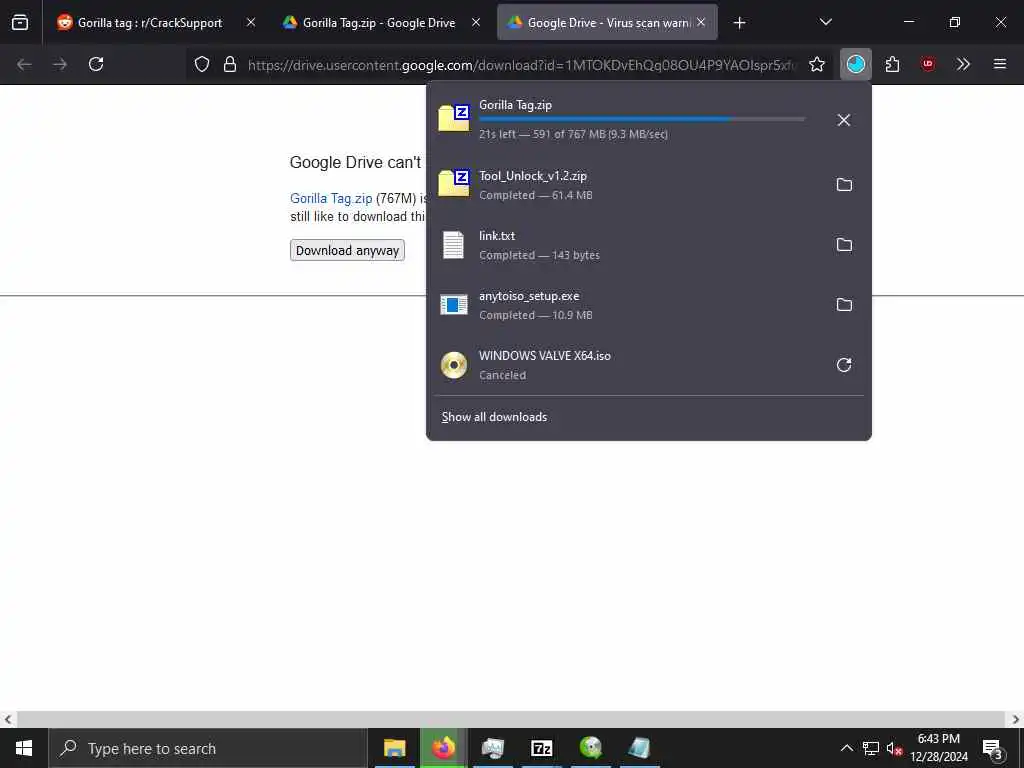Close the Gorilla Tag.zip Google Drive tab

(x=476, y=23)
